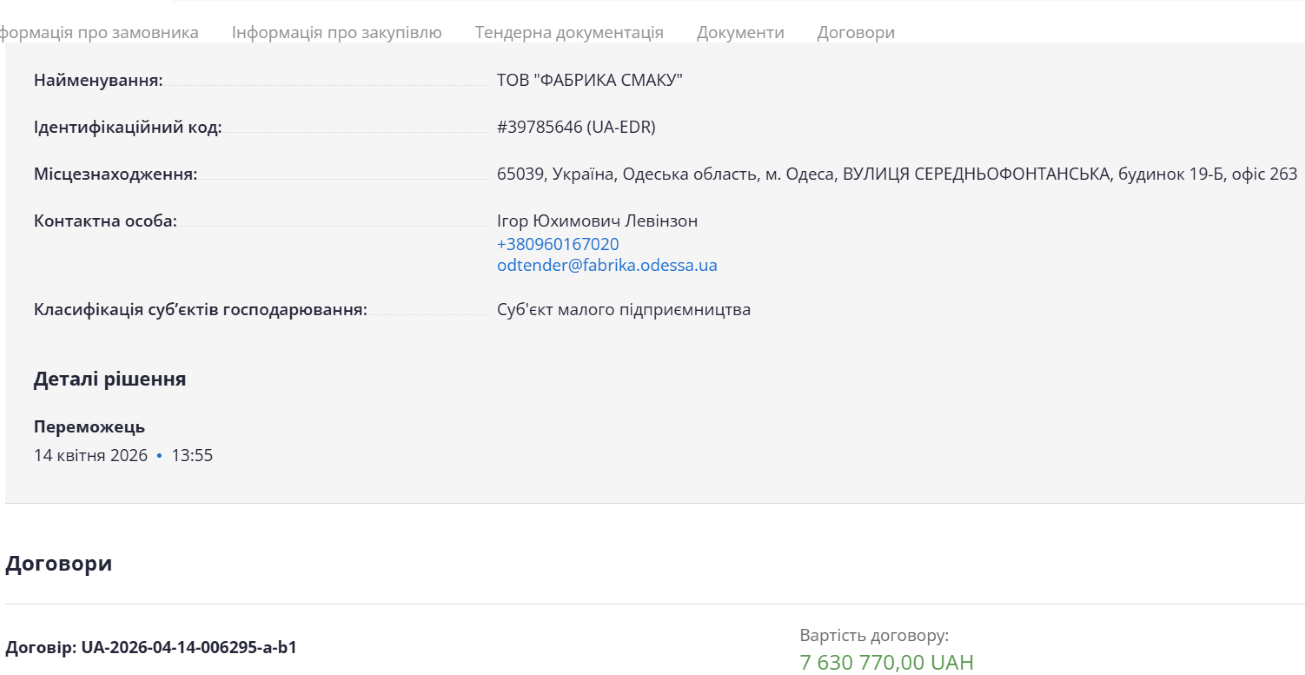Click the Одеса address text

896,174
